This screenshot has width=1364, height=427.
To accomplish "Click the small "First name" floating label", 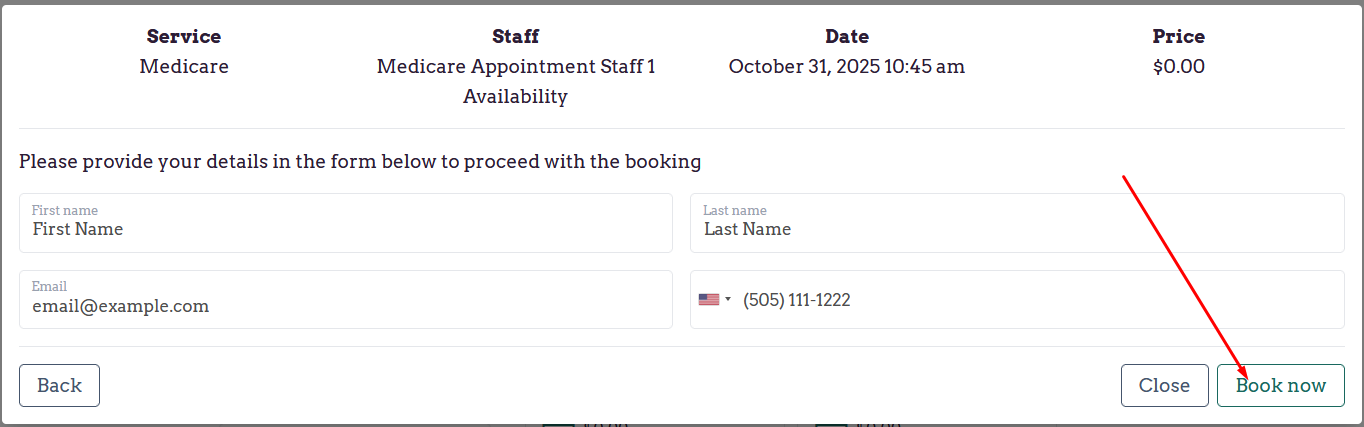I will (65, 210).
